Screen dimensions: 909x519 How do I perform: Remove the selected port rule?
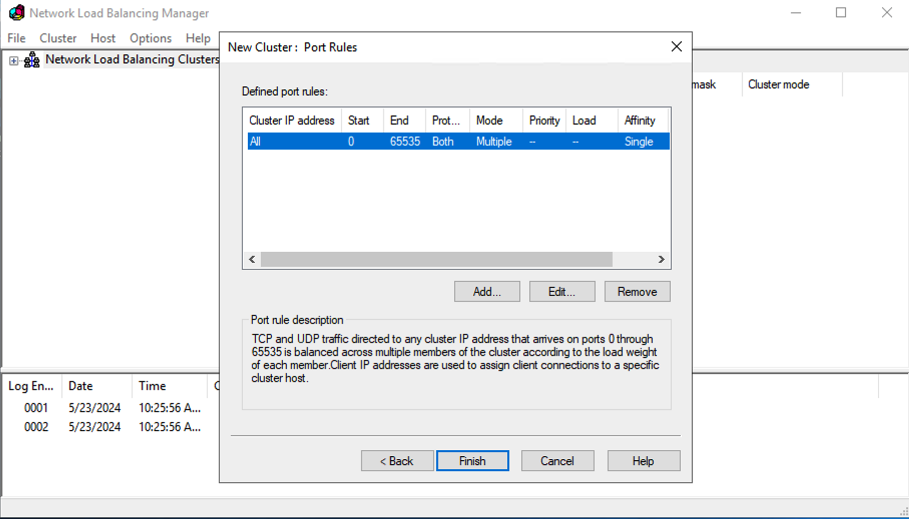pyautogui.click(x=637, y=292)
